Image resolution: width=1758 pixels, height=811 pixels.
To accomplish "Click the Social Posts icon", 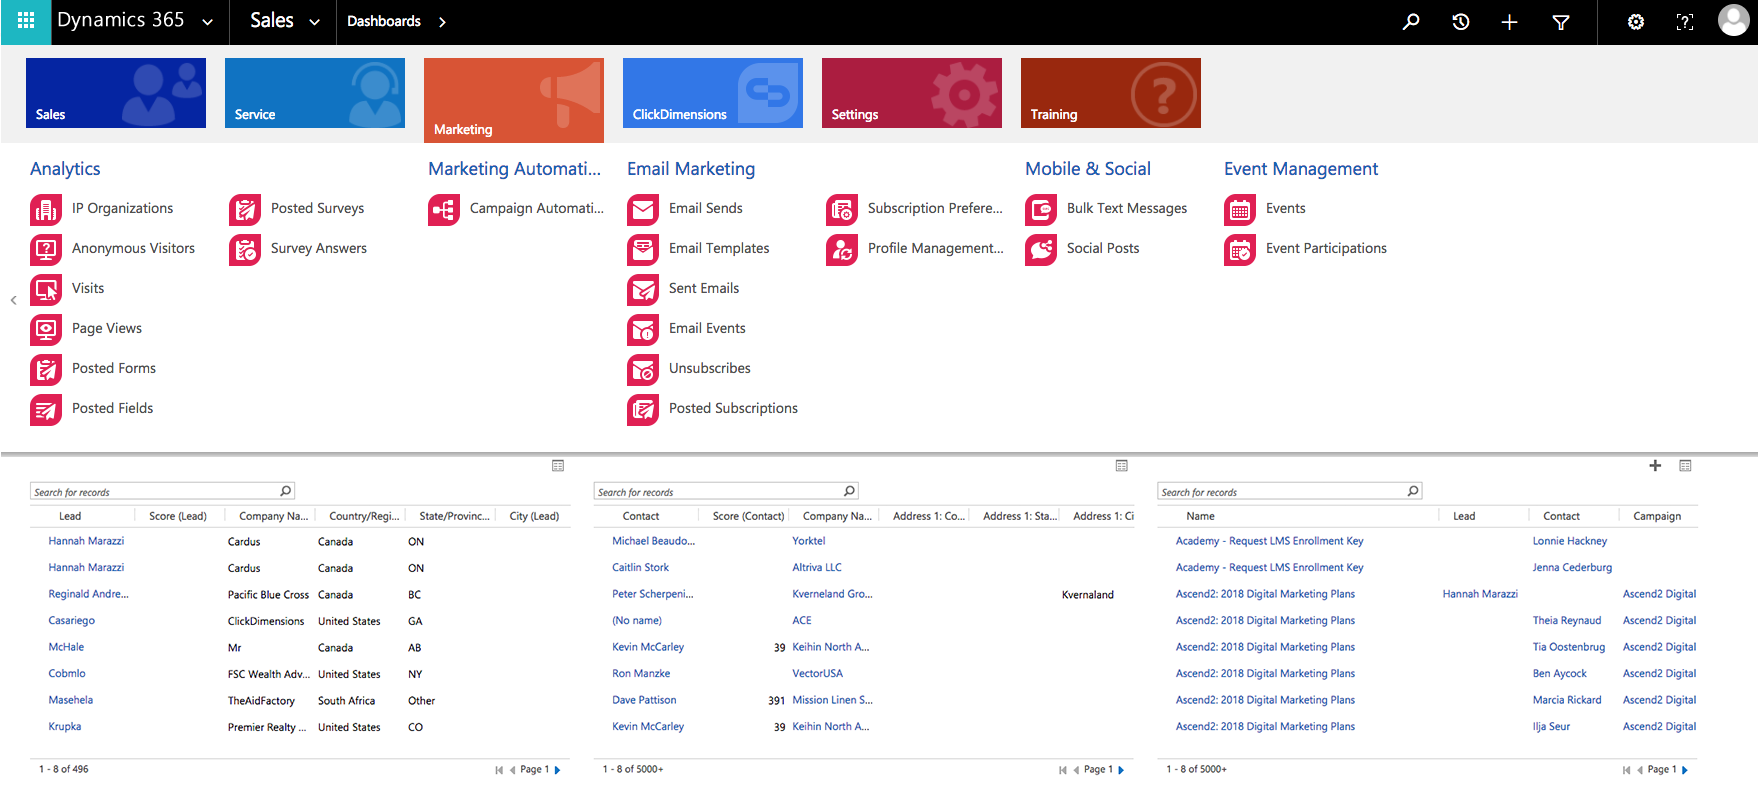I will point(1041,250).
